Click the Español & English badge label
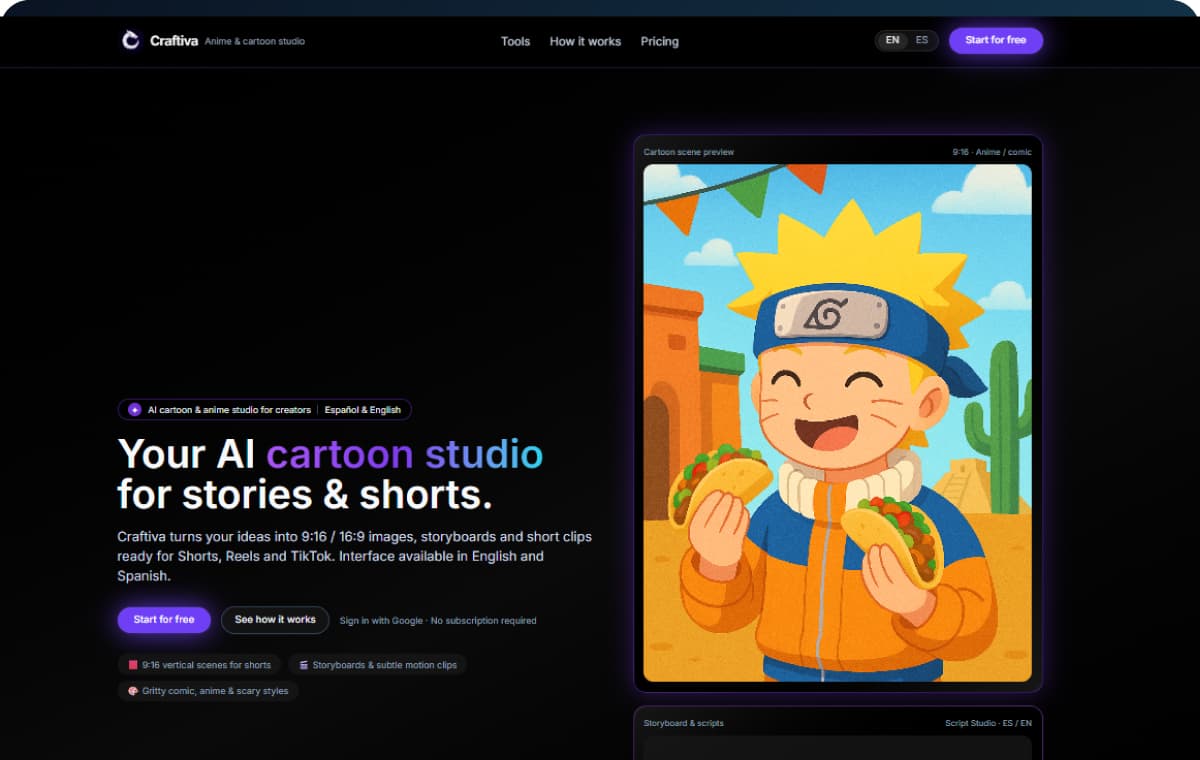The height and width of the screenshot is (760, 1200). click(362, 409)
